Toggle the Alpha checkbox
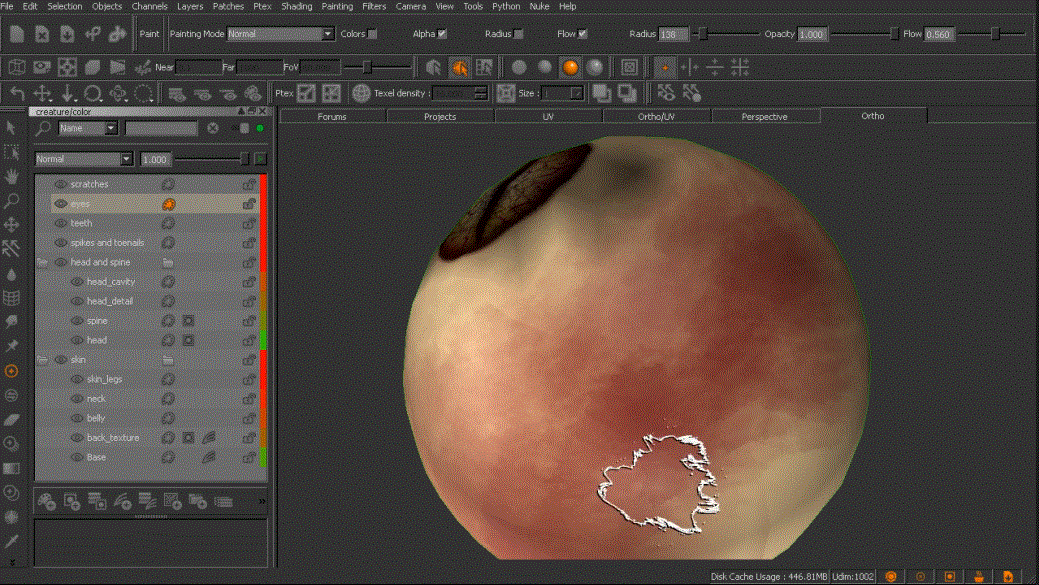 (442, 34)
